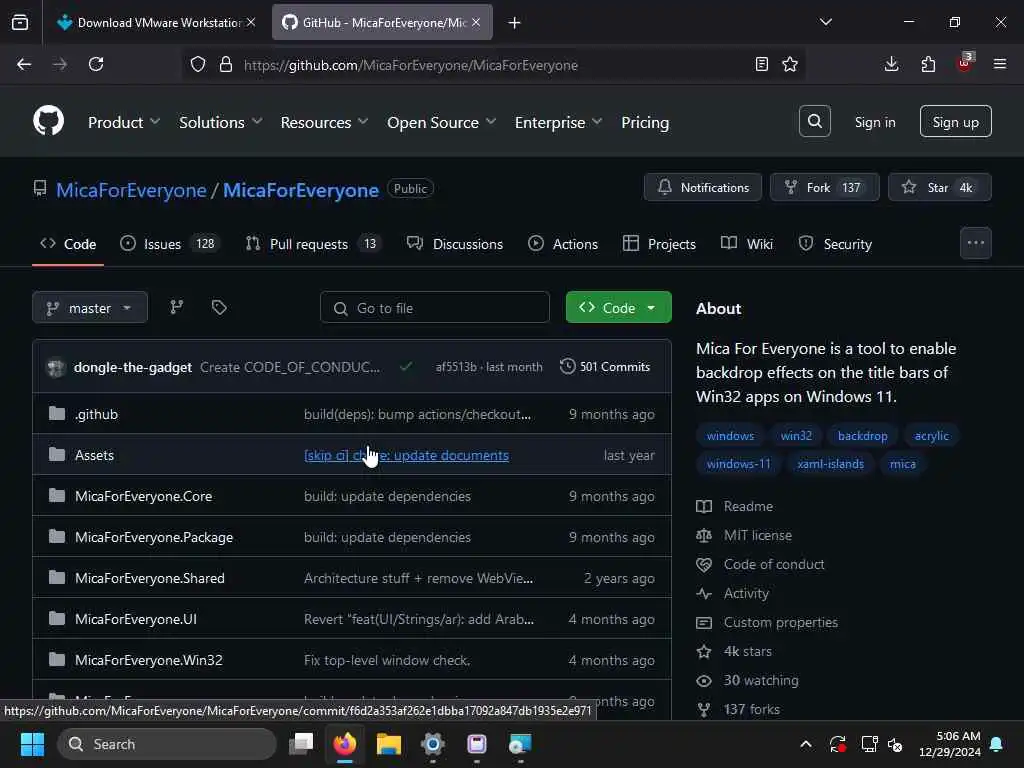The image size is (1024, 768).
Task: Expand the Resources dropdown
Action: click(324, 122)
